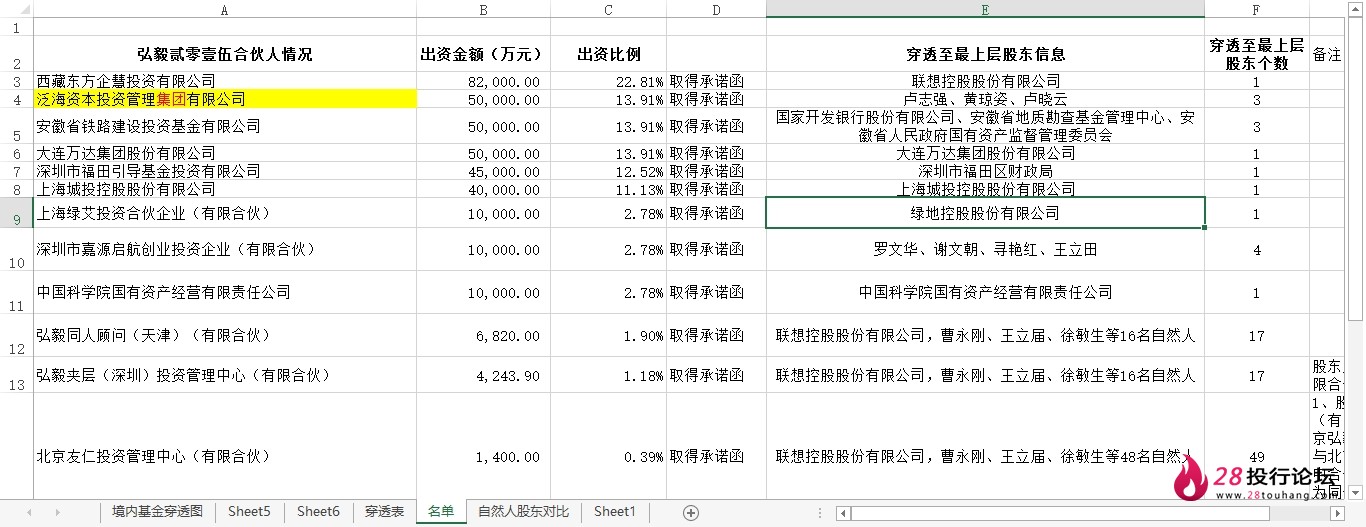The image size is (1366, 527).
Task: Select column F header
Action: pyautogui.click(x=1256, y=9)
